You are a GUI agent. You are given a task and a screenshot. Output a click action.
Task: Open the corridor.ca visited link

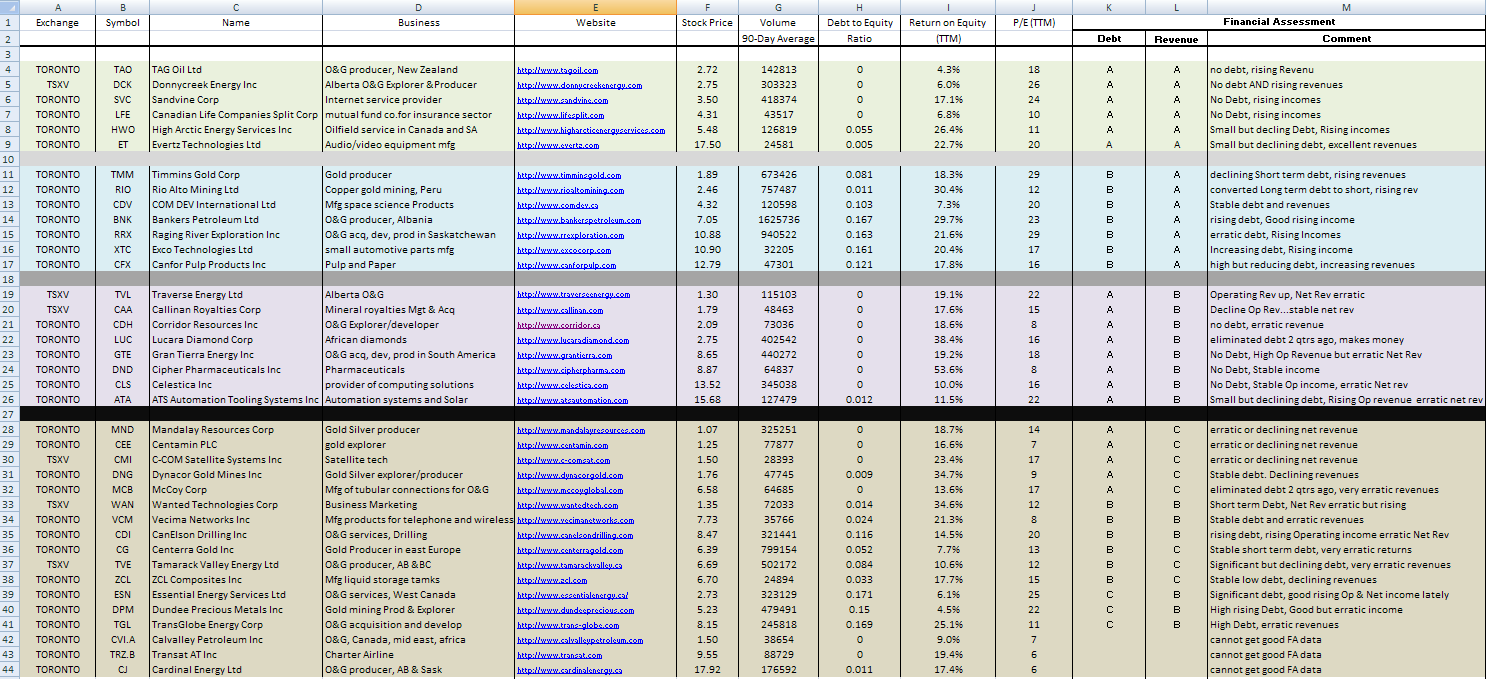point(559,325)
